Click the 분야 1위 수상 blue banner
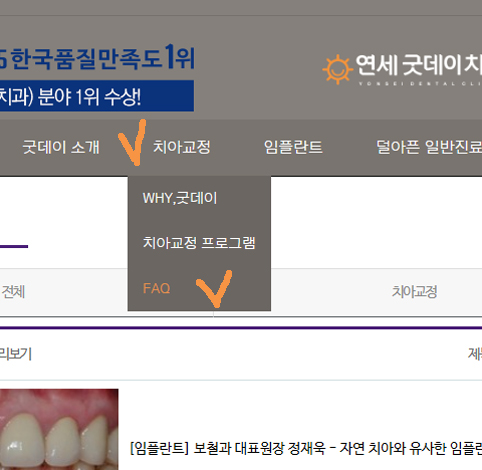This screenshot has height=470, width=482. pos(97,96)
